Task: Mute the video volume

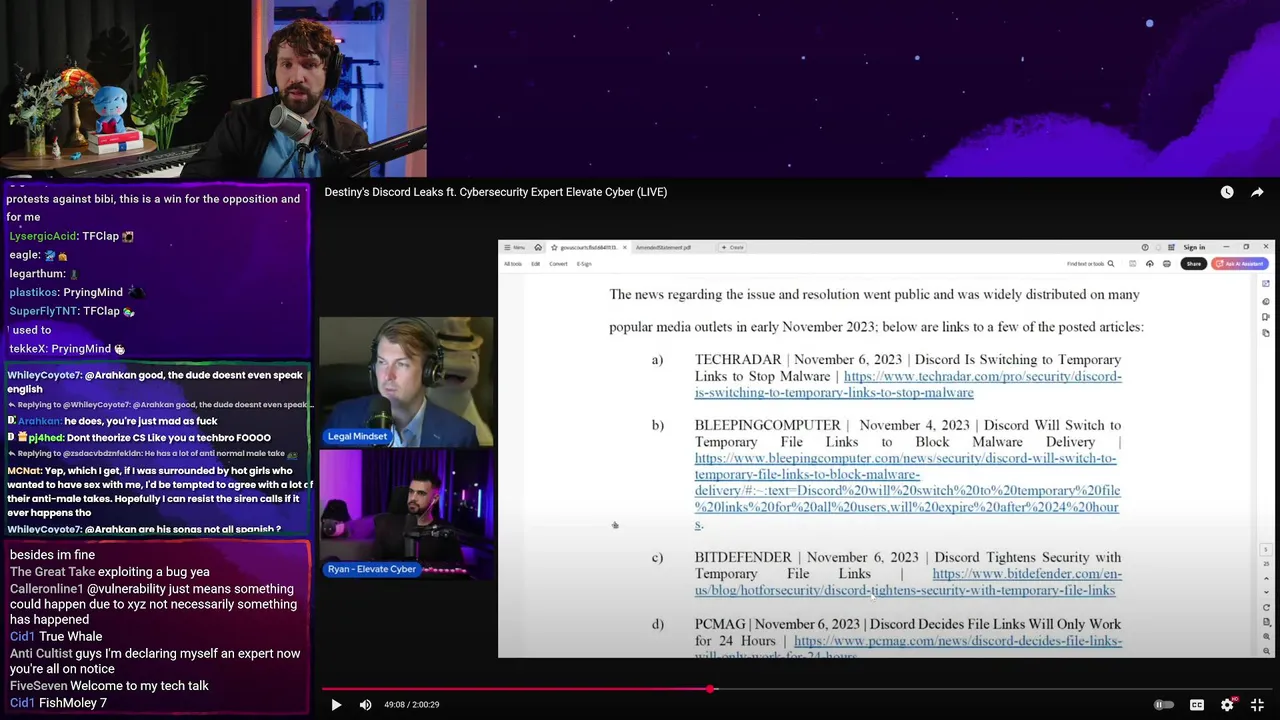Action: point(365,704)
